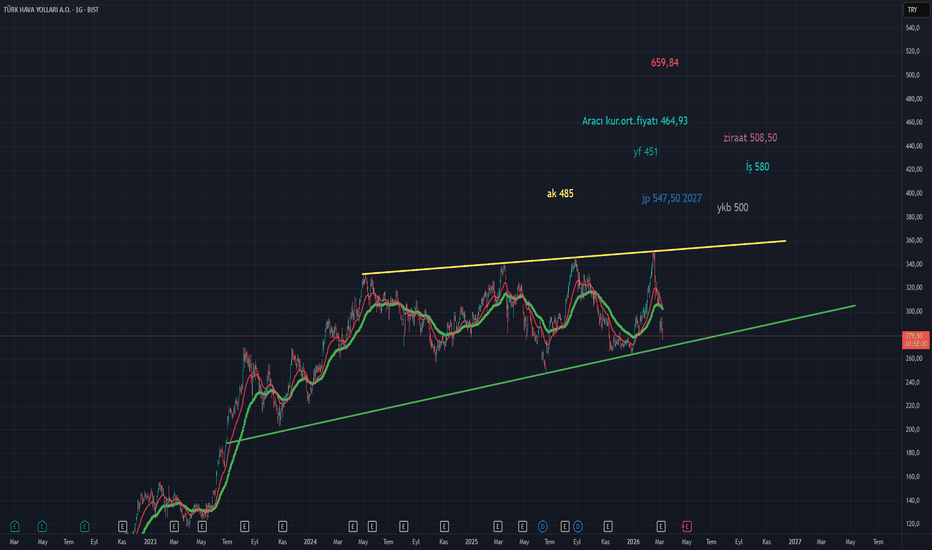Select E earnings marker above Kas 2025

click(x=607, y=526)
